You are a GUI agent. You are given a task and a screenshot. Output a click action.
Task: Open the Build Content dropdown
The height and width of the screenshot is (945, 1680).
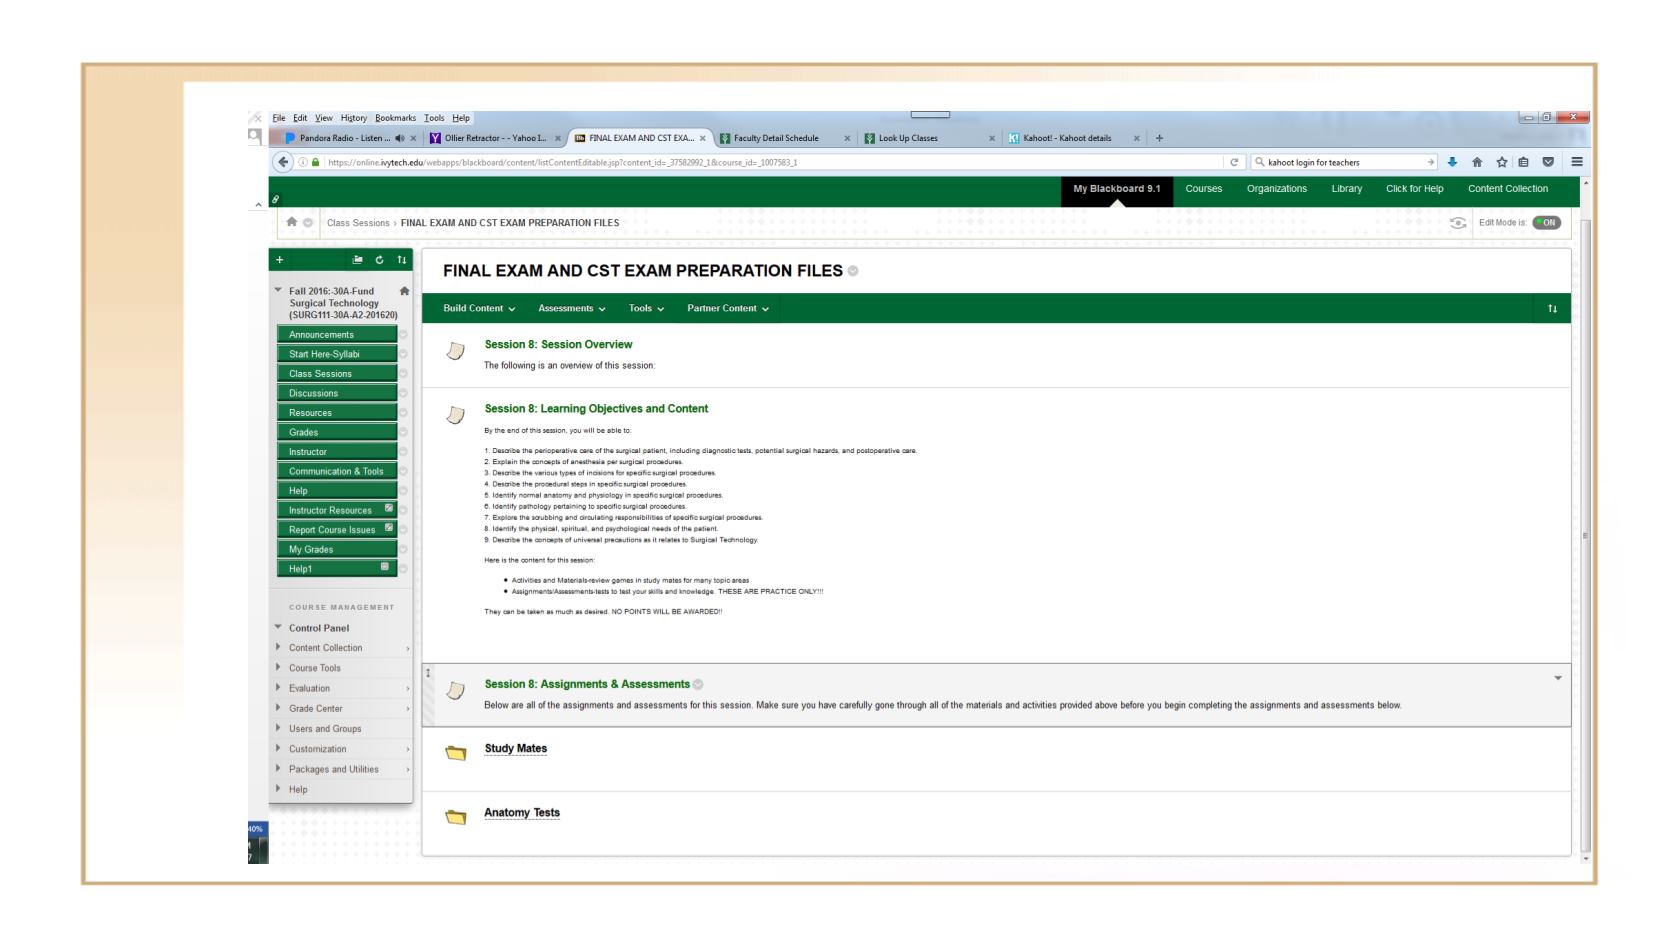(479, 308)
